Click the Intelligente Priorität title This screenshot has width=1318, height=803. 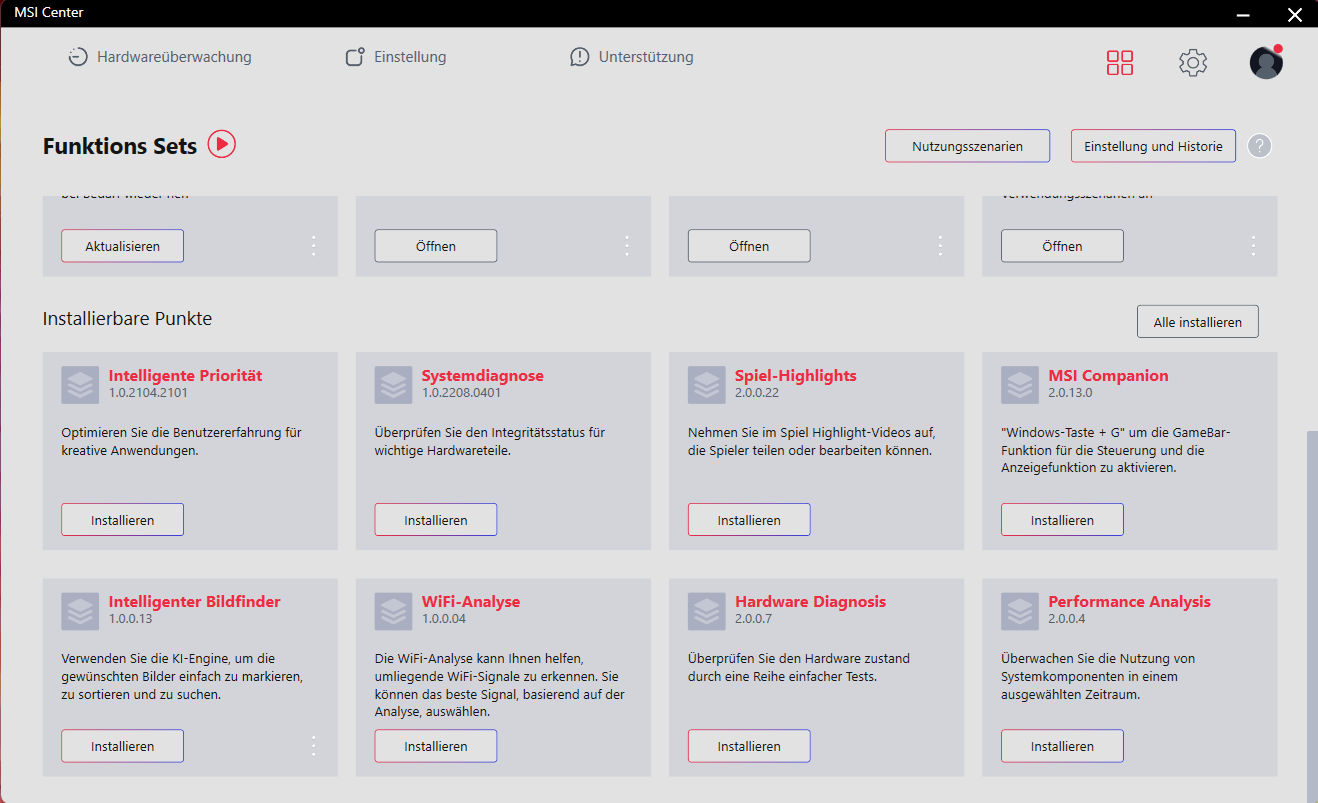tap(185, 376)
